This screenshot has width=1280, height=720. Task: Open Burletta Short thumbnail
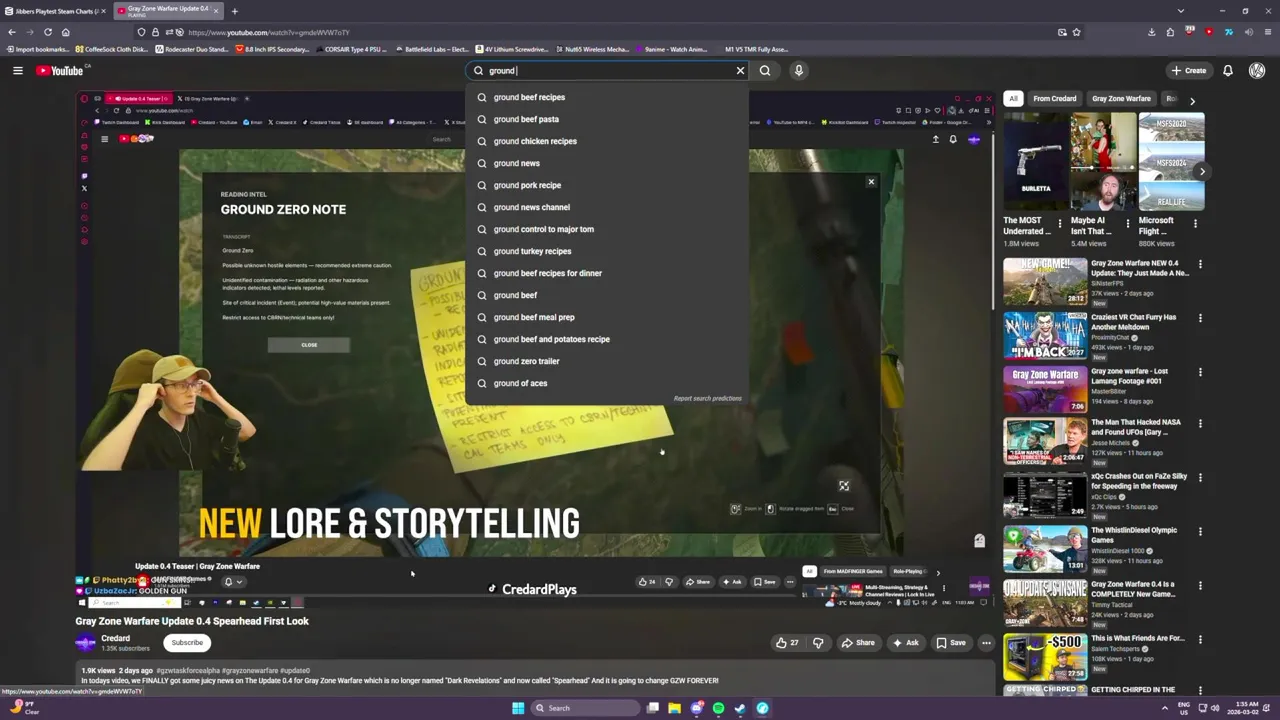pos(1036,161)
